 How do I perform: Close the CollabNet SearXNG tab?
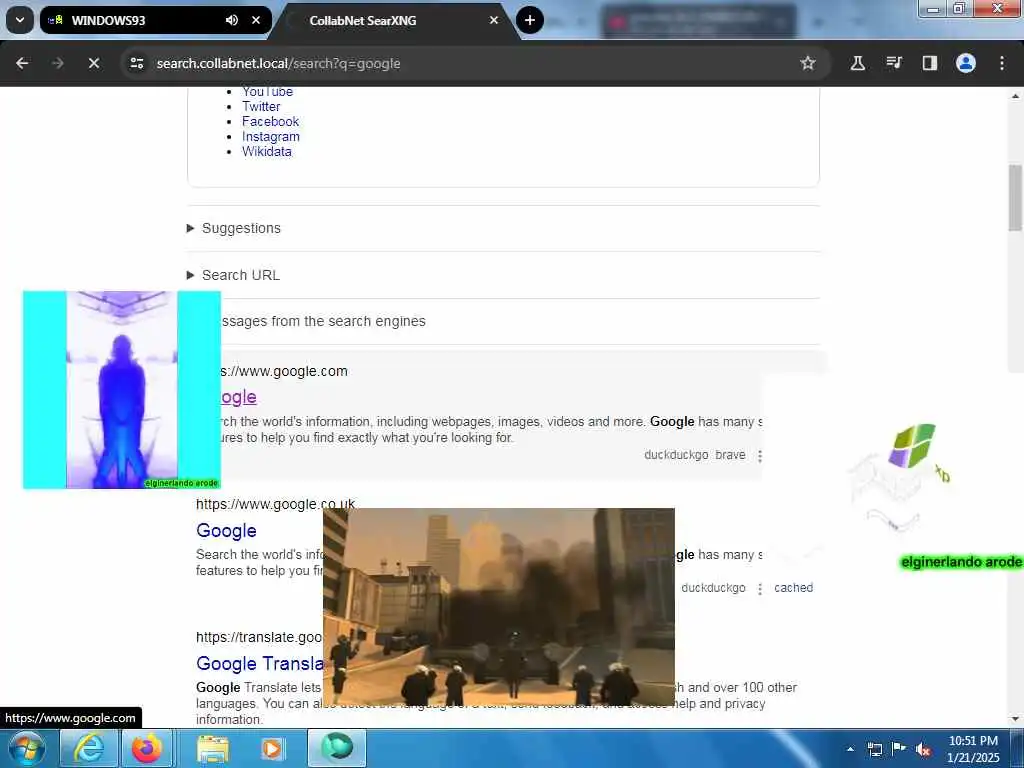point(494,20)
